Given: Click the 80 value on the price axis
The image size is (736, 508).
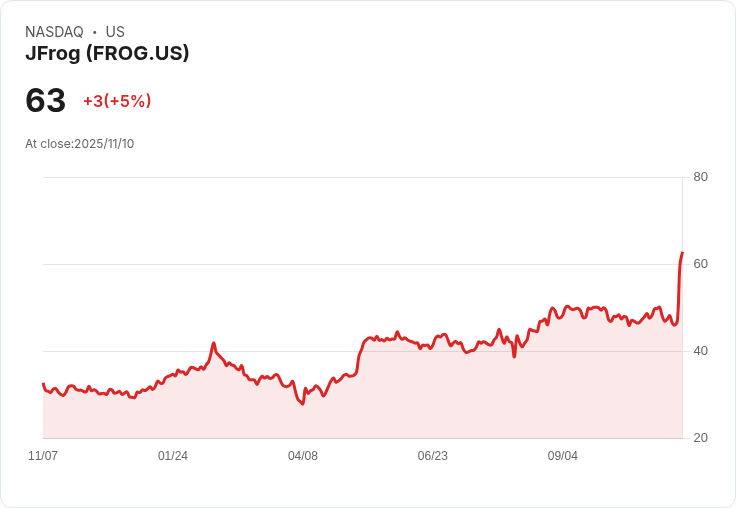Looking at the screenshot, I should [700, 177].
